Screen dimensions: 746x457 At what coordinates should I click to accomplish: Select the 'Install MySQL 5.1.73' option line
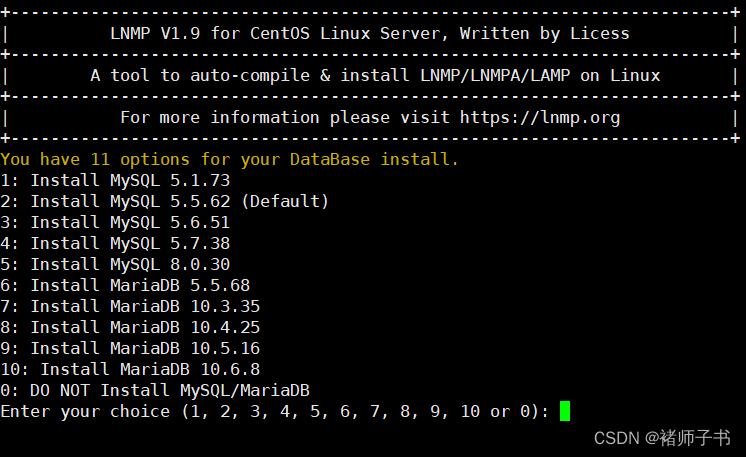(x=115, y=180)
